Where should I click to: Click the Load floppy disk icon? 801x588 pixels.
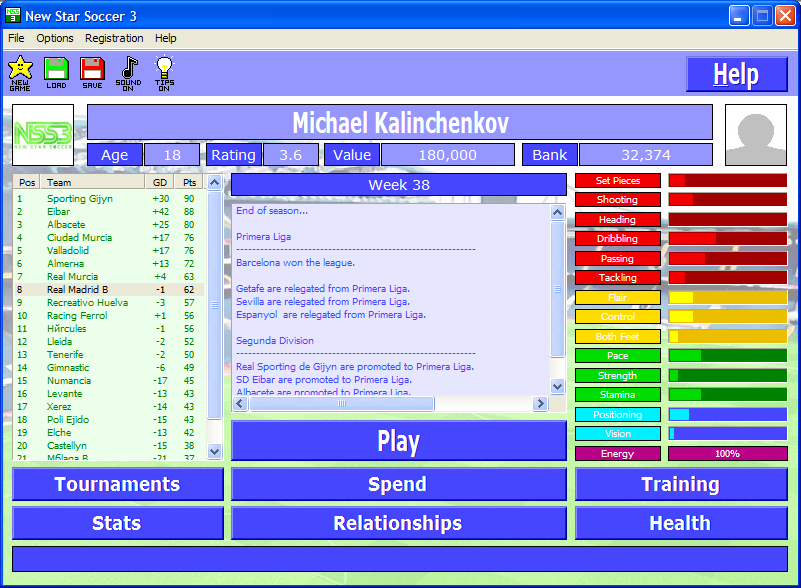[56, 72]
